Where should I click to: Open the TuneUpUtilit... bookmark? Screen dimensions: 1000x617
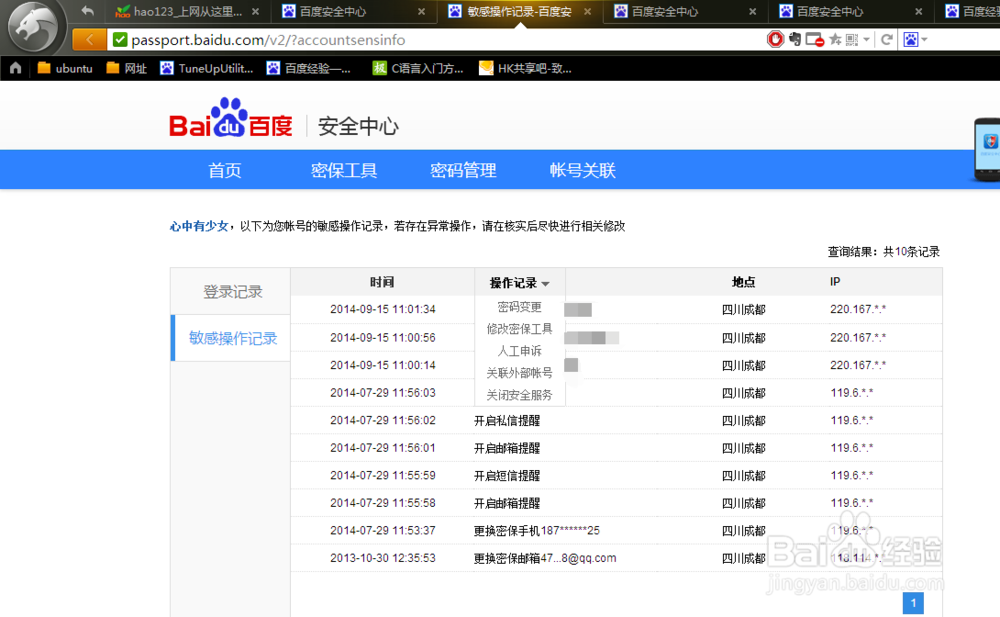[x=206, y=68]
